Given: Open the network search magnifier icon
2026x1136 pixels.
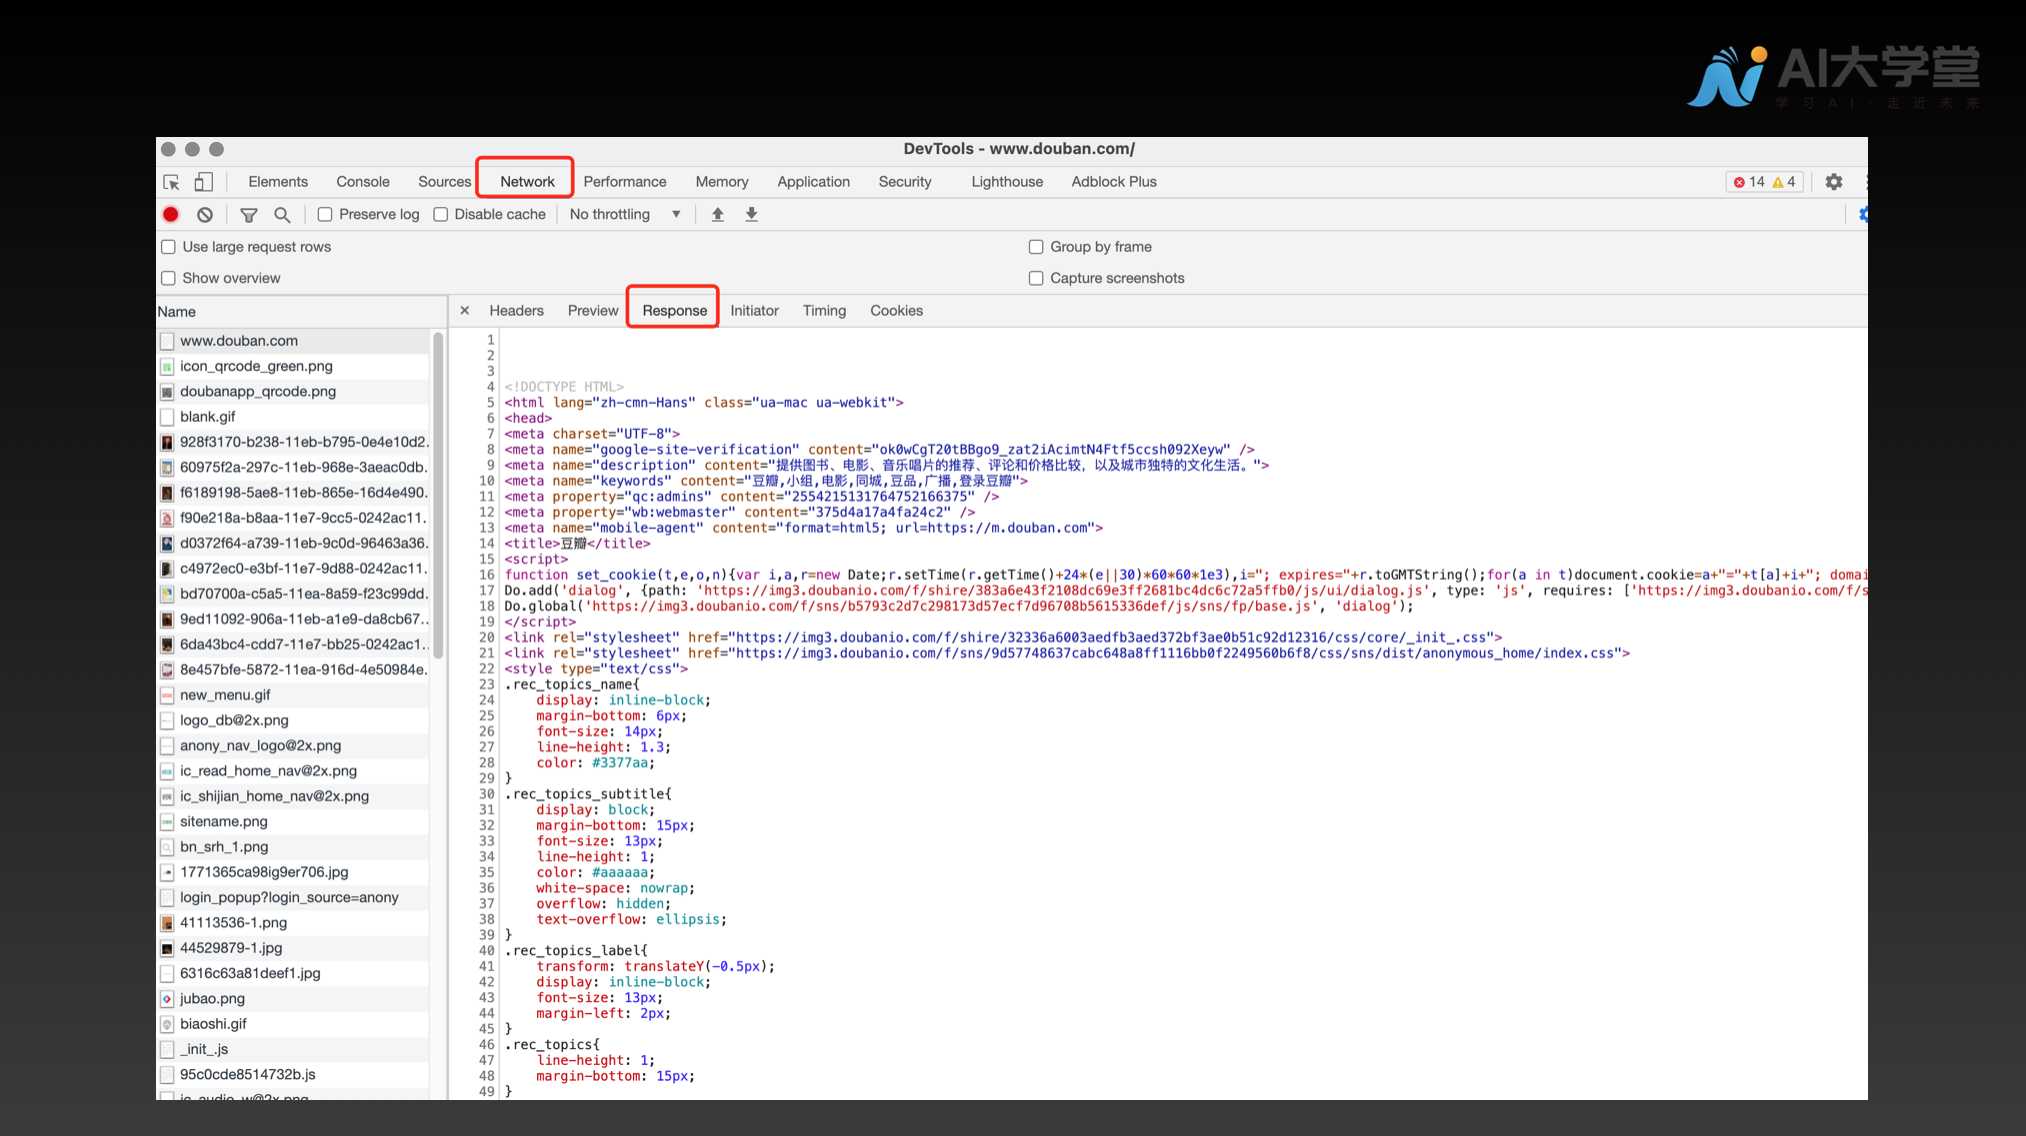Looking at the screenshot, I should click(x=282, y=214).
